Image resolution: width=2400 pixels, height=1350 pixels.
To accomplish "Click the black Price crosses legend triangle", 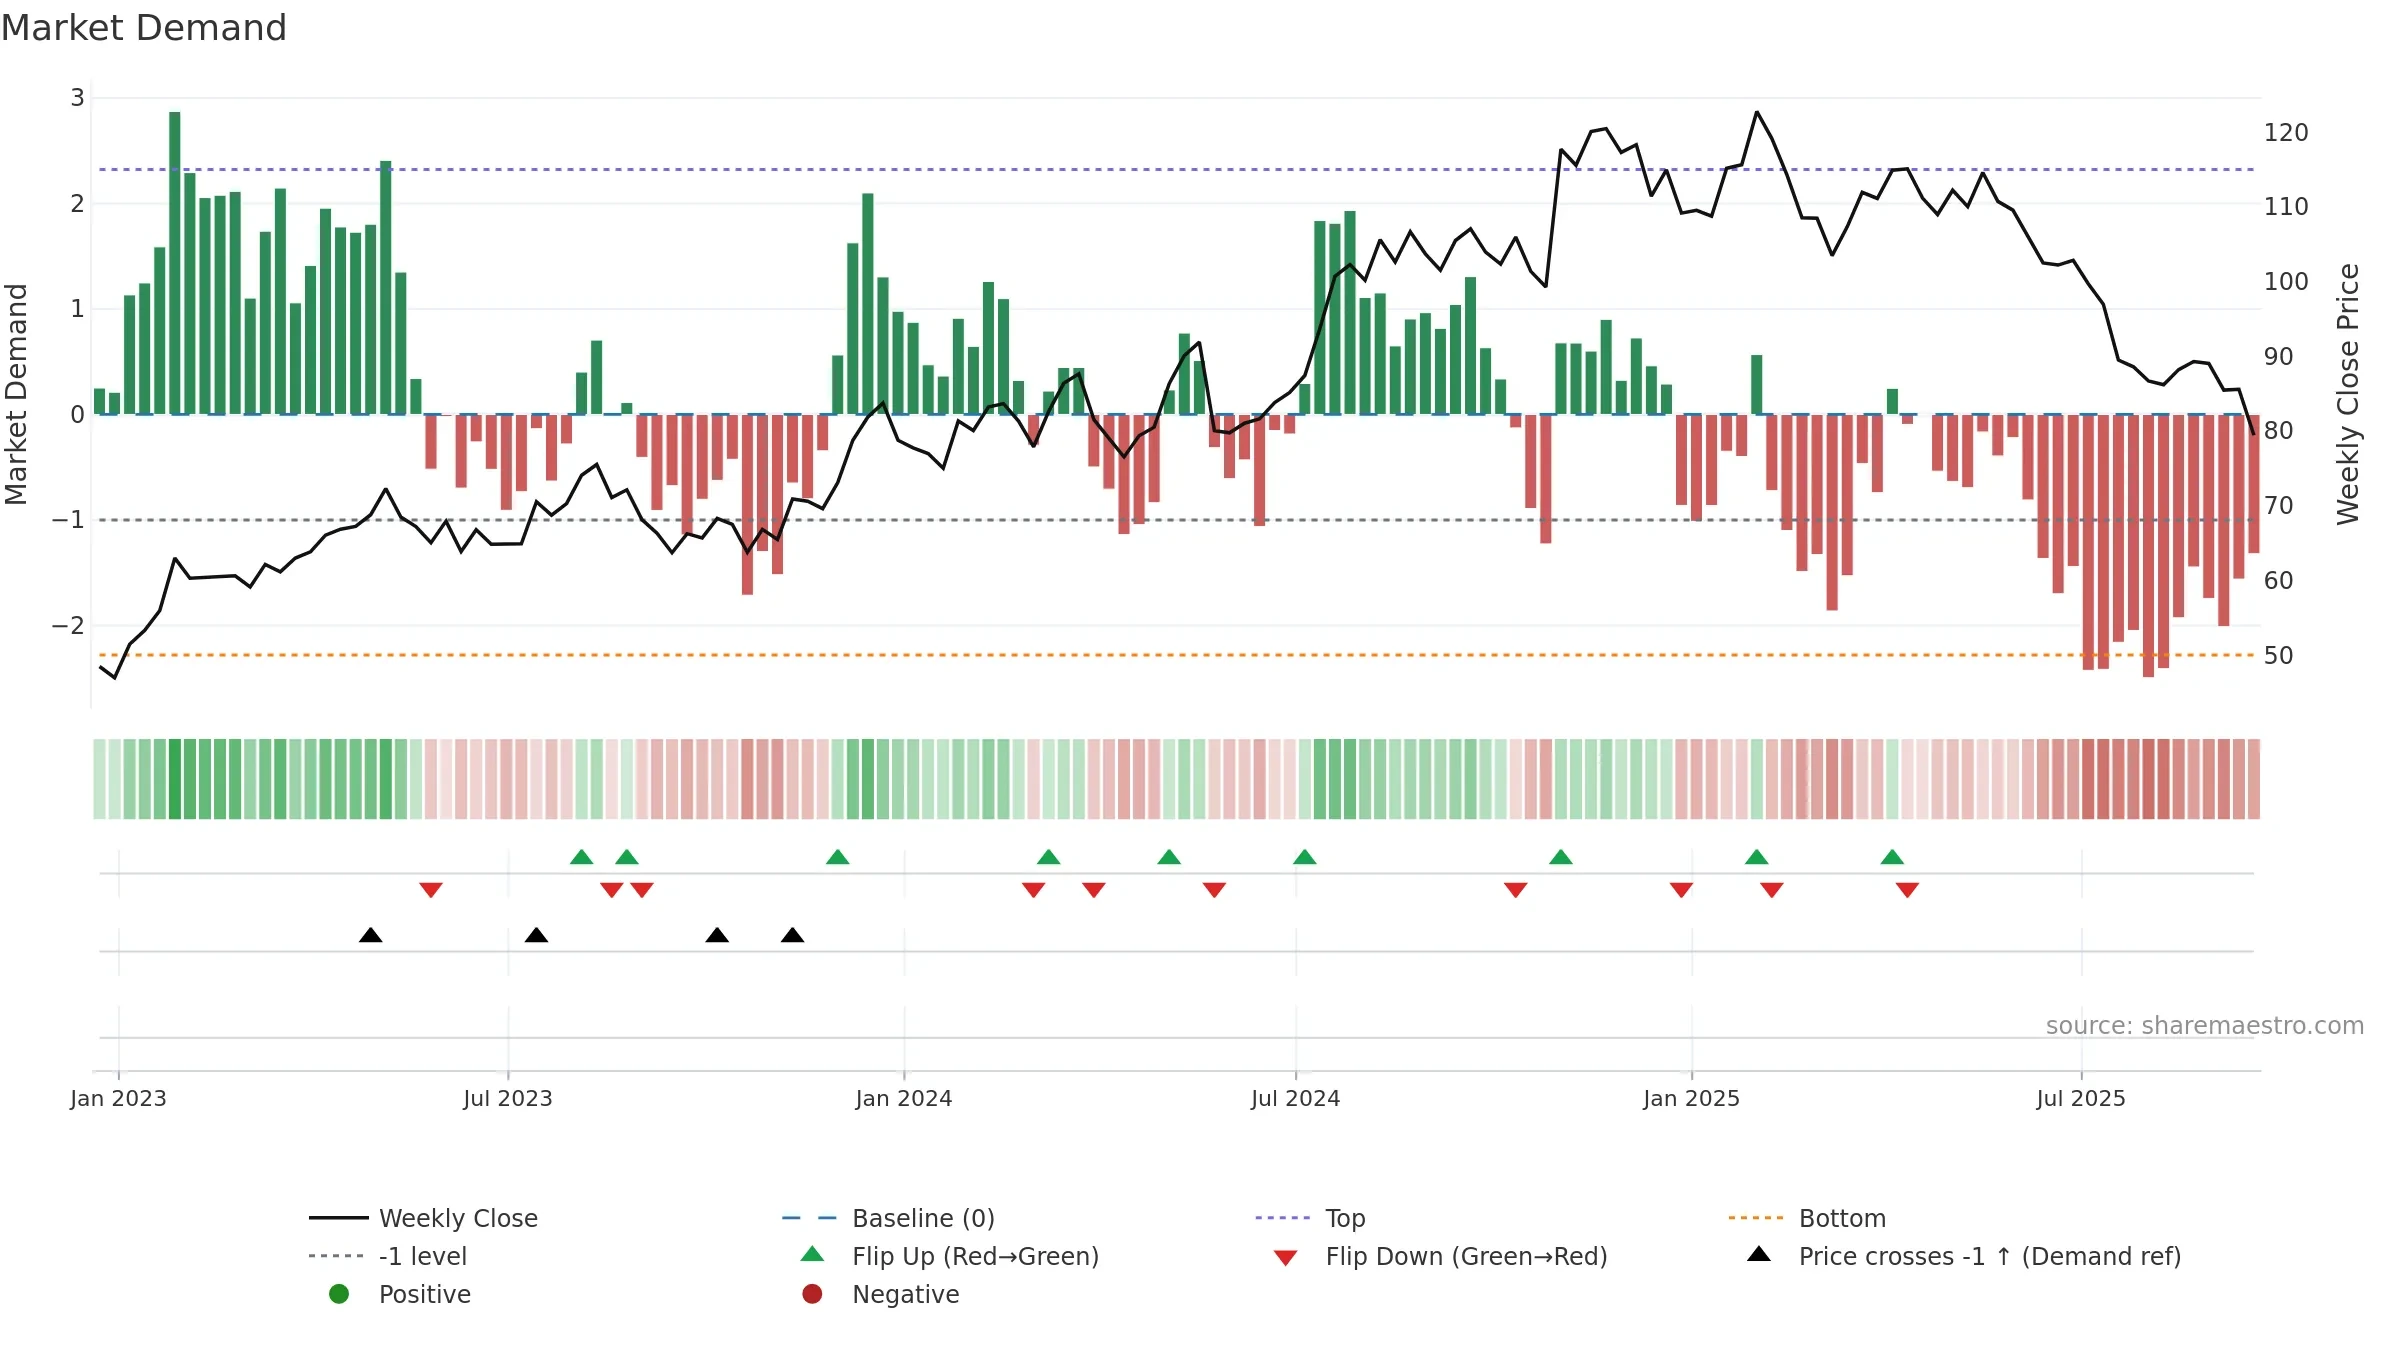I will pos(1759,1254).
